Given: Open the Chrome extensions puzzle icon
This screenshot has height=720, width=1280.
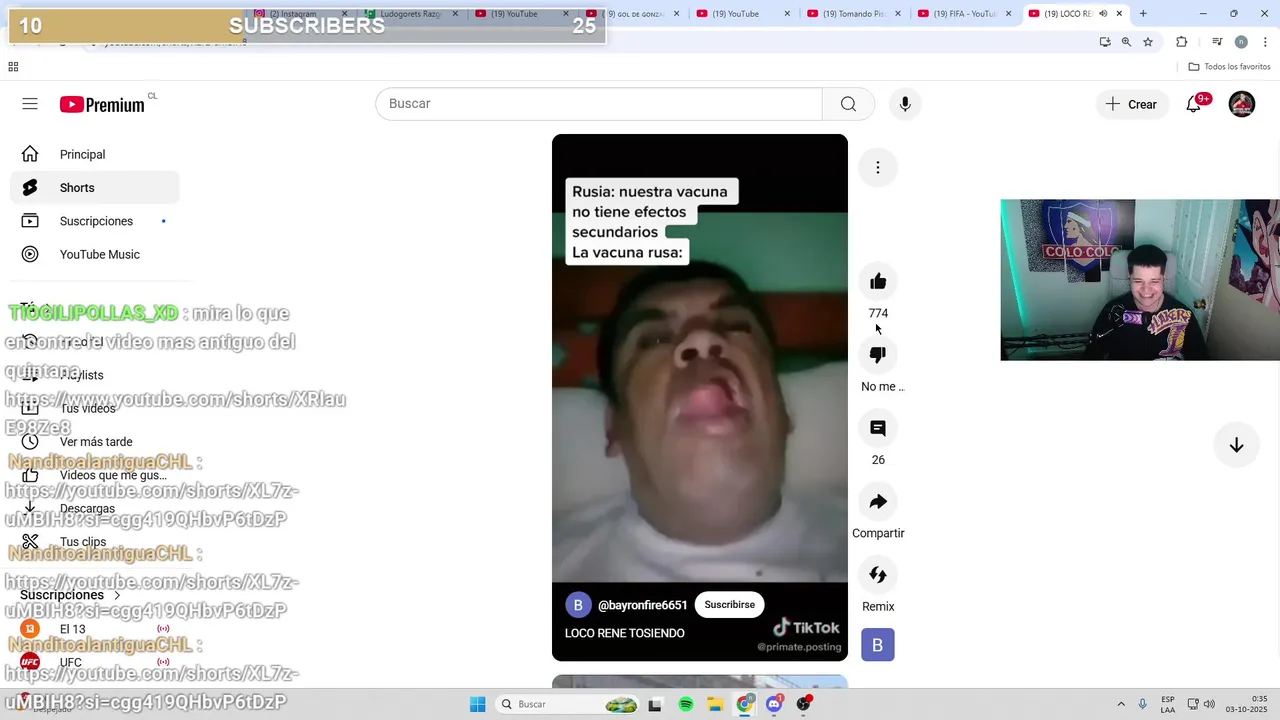Looking at the screenshot, I should pos(1182,42).
